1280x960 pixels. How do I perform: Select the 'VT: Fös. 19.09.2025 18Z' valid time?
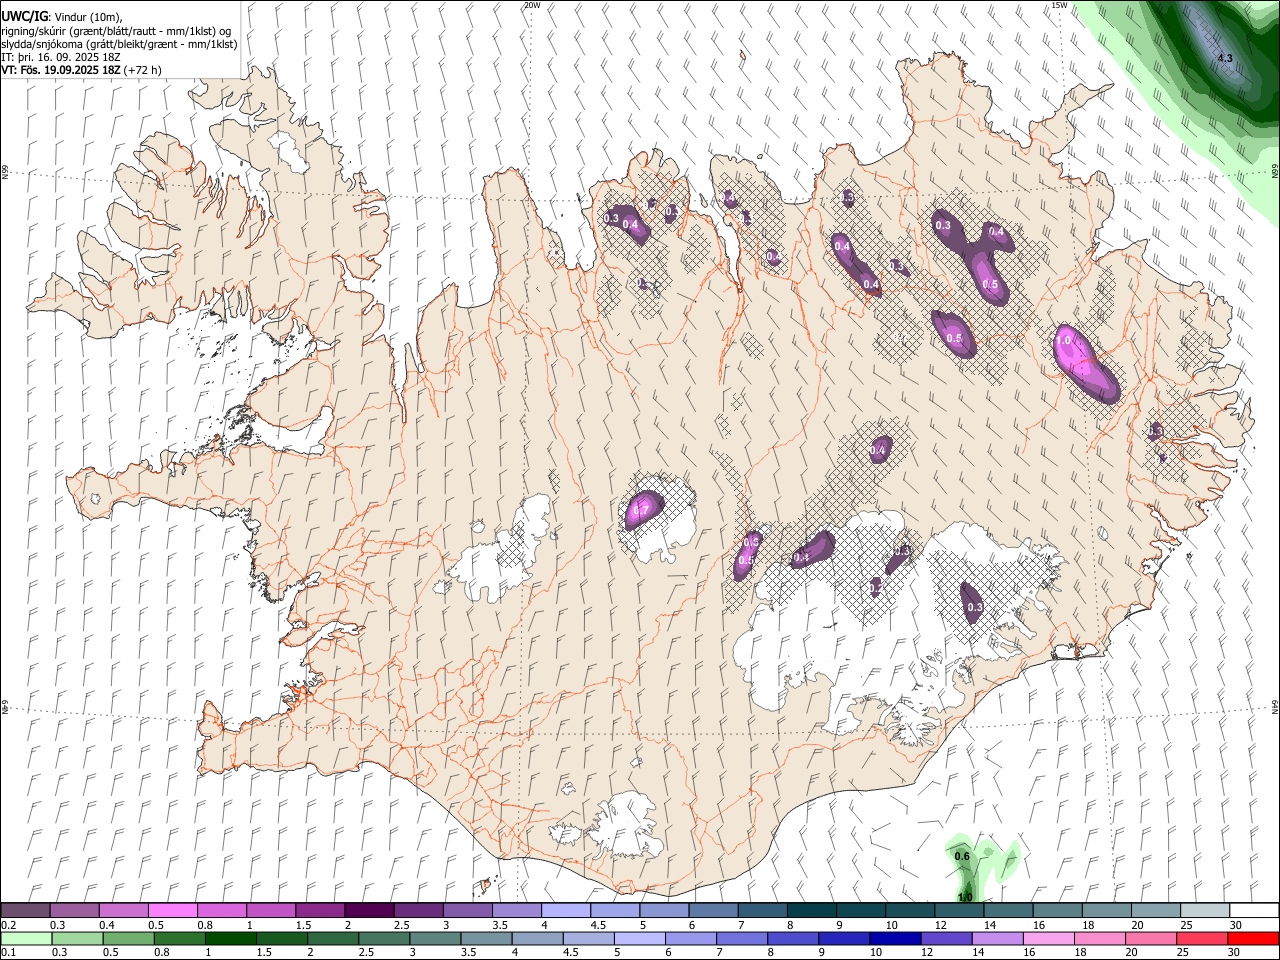(60, 70)
